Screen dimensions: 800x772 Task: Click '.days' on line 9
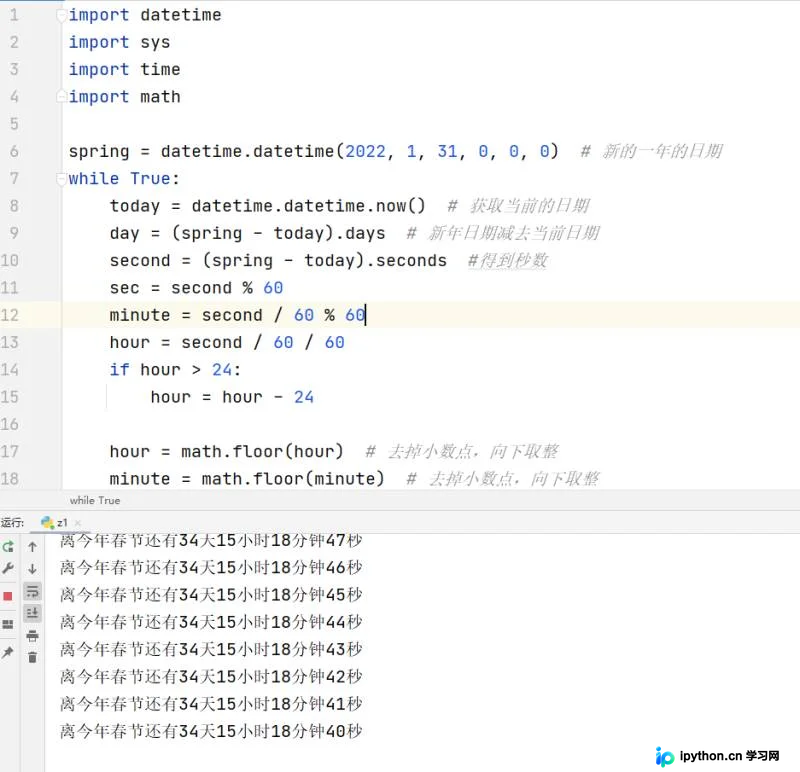coord(360,233)
